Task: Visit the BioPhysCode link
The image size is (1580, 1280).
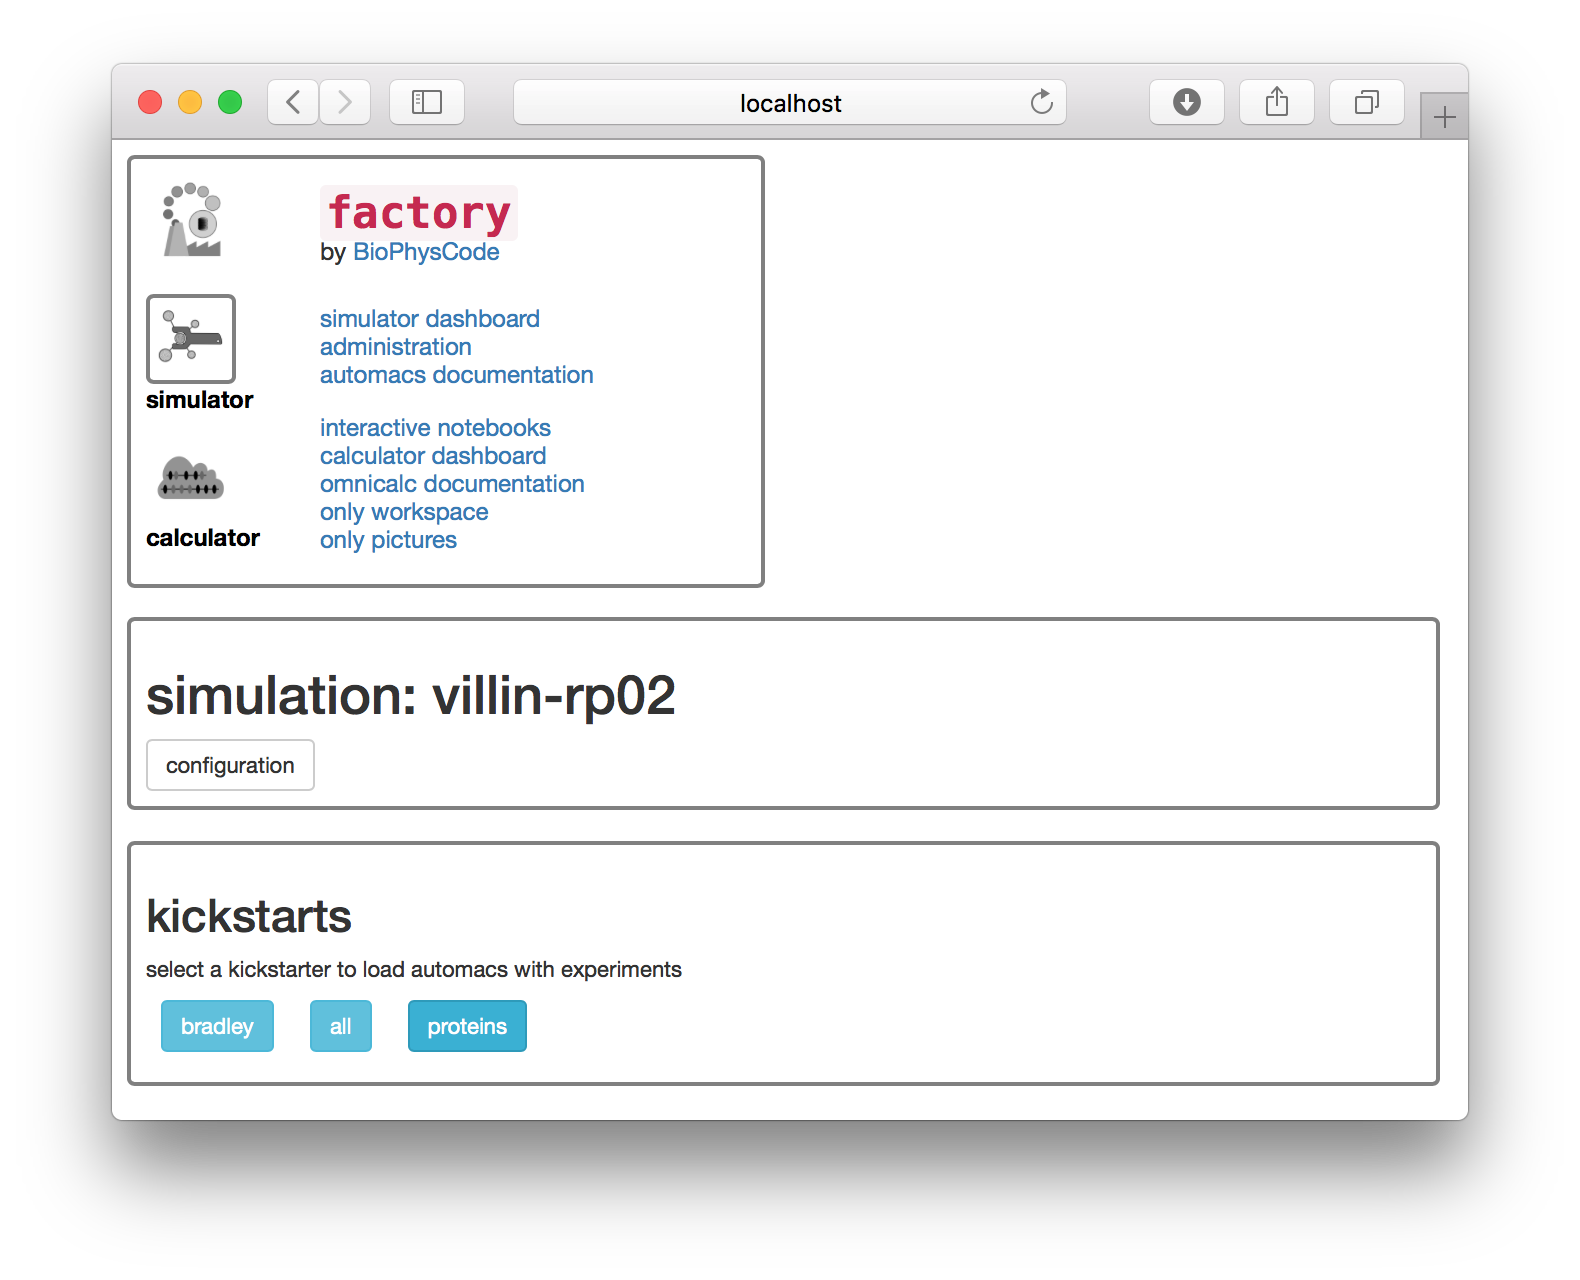Action: (426, 252)
